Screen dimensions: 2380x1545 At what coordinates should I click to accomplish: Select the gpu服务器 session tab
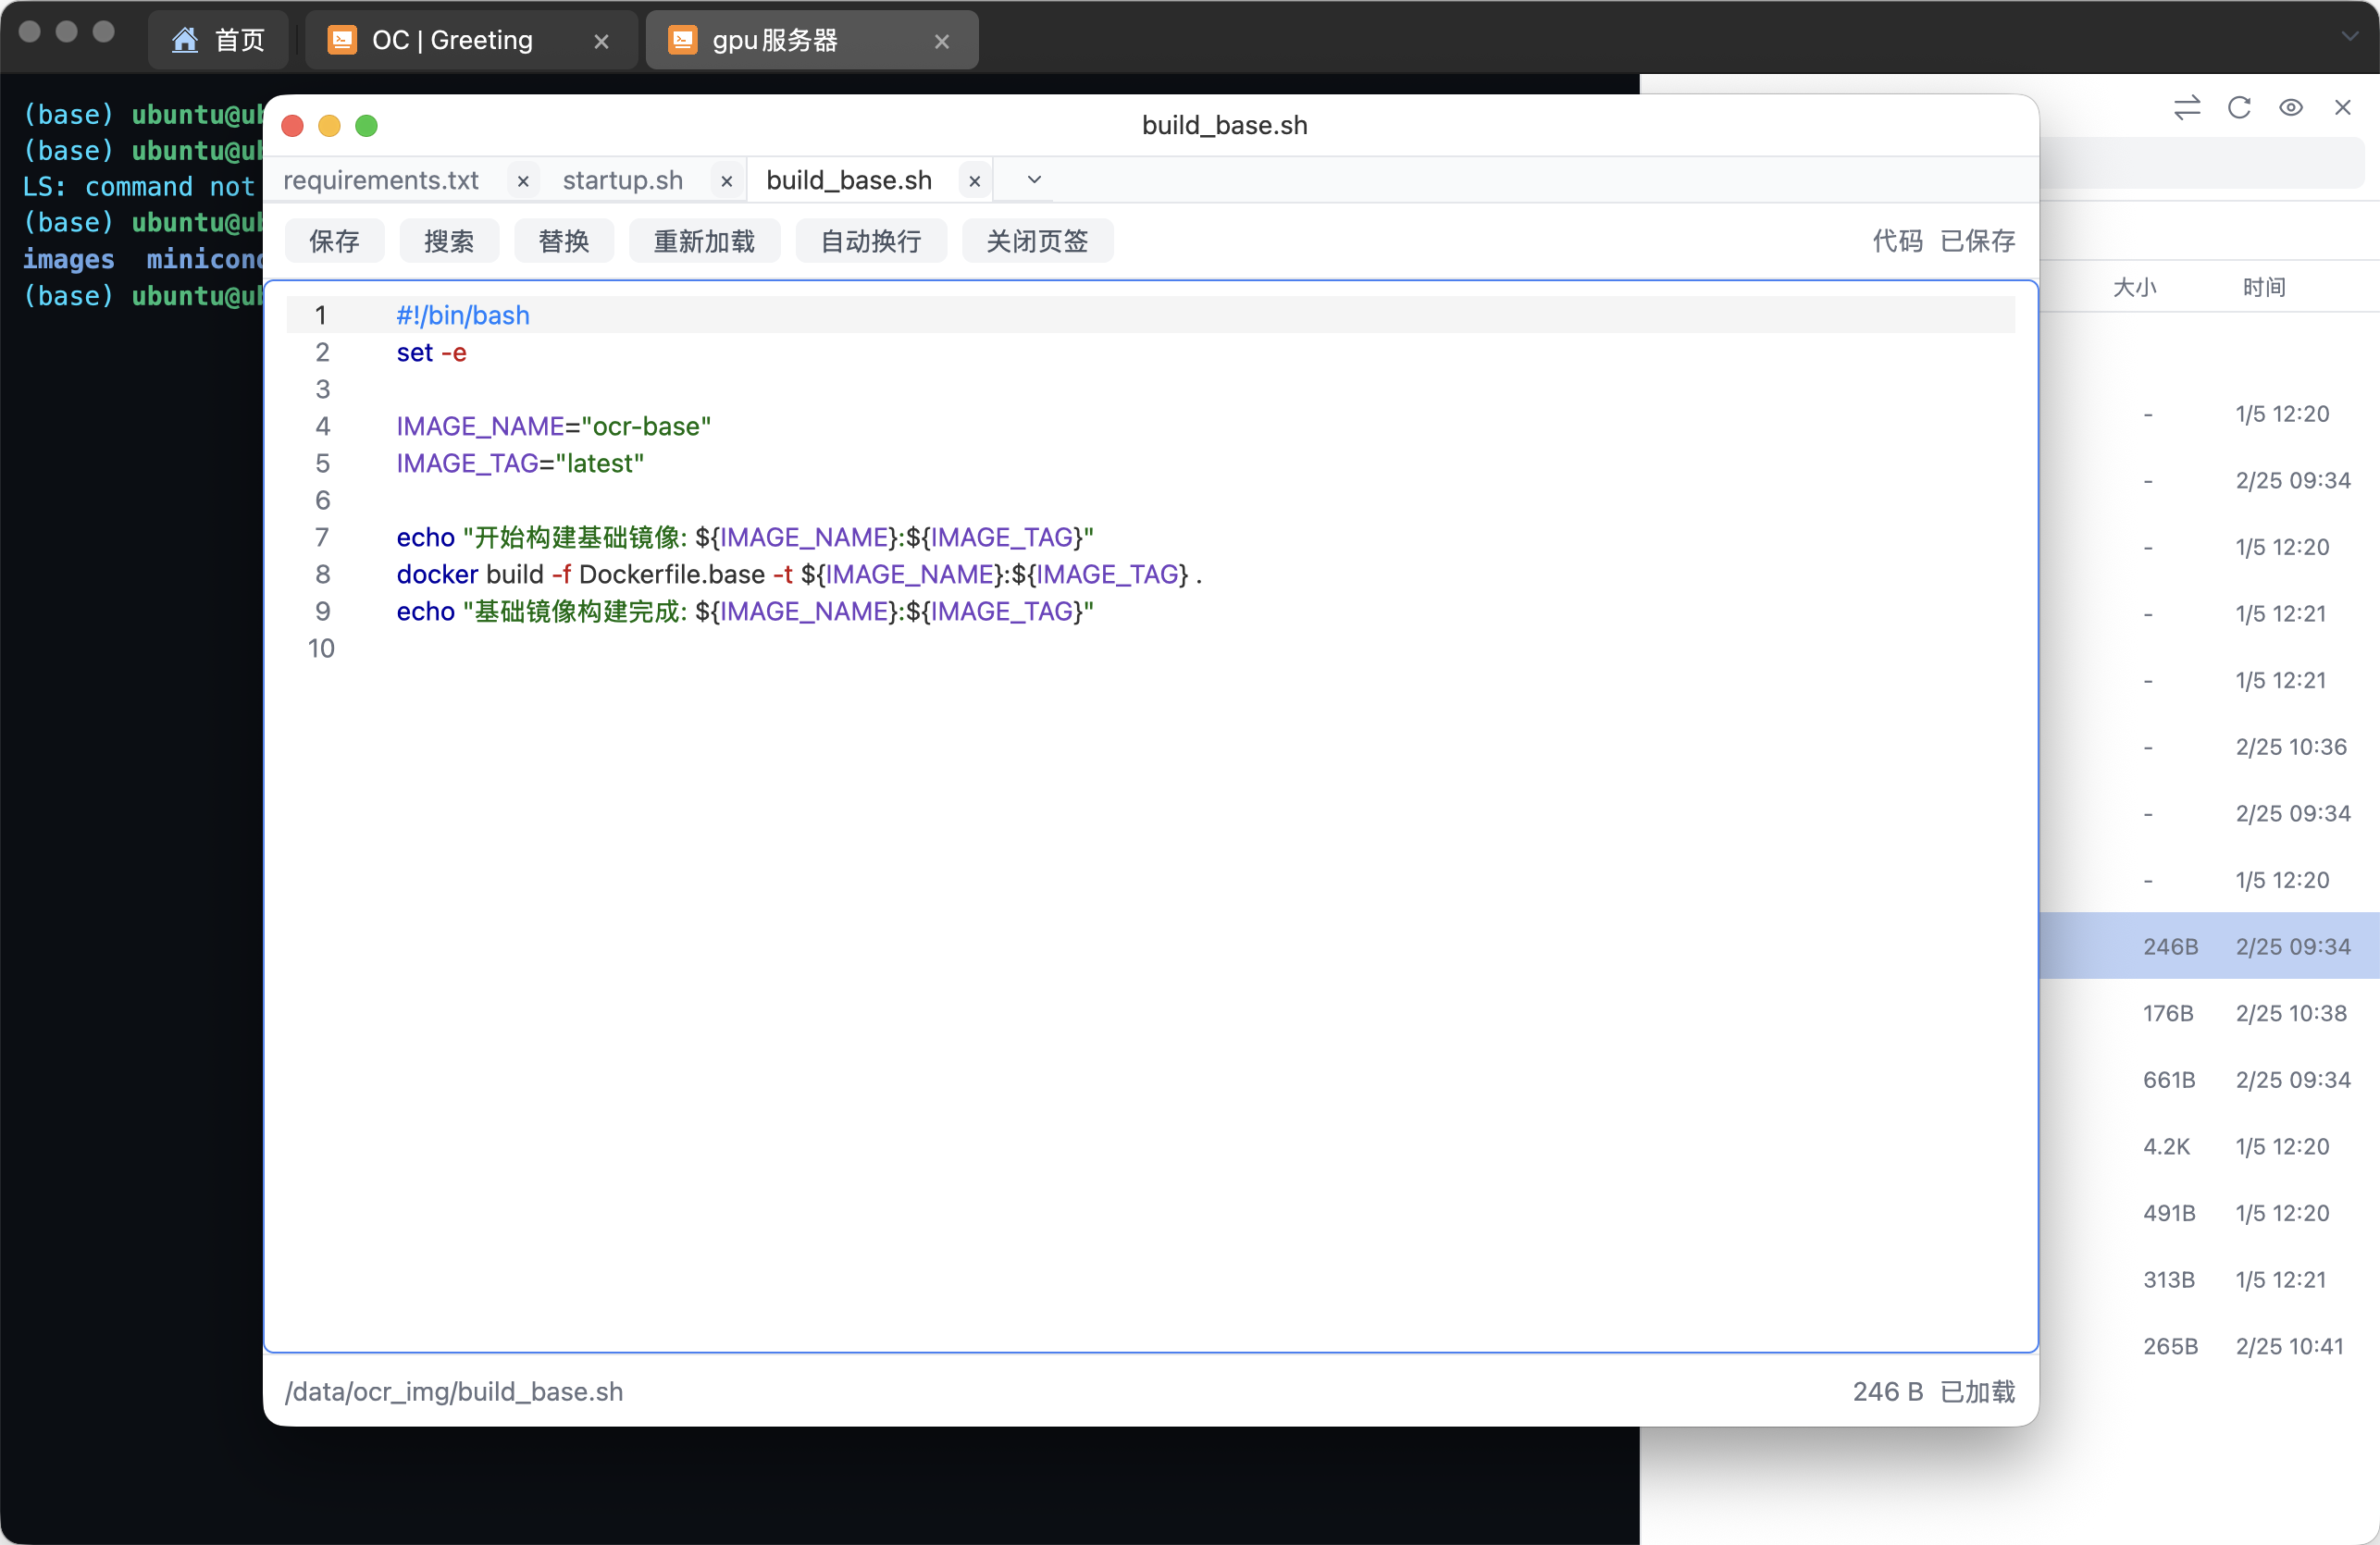click(x=811, y=40)
